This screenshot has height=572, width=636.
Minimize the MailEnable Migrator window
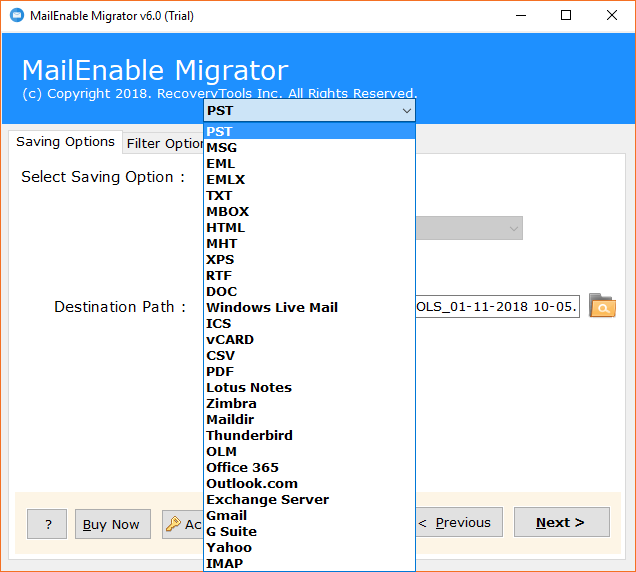tap(521, 15)
